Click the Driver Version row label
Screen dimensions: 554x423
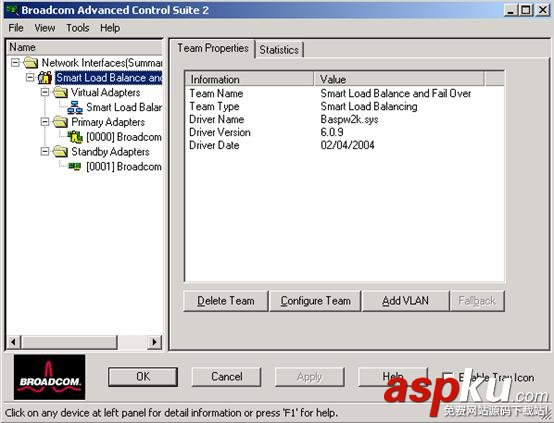click(220, 133)
